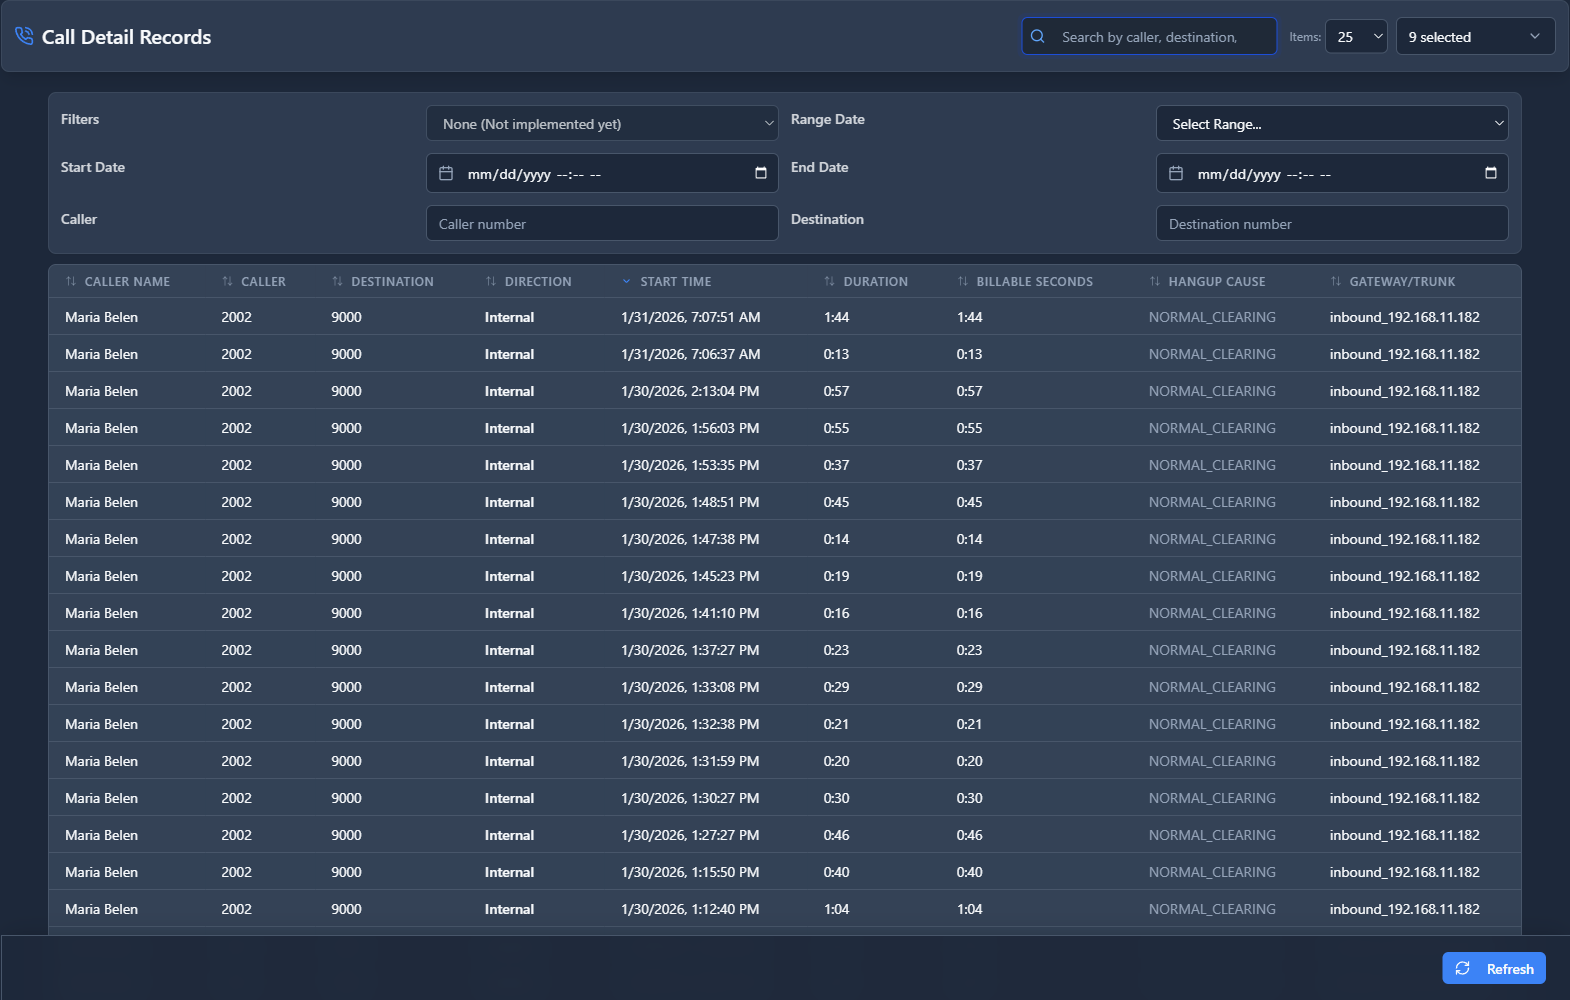Click the magnifier icon in the search box
The width and height of the screenshot is (1570, 1000).
pyautogui.click(x=1038, y=37)
